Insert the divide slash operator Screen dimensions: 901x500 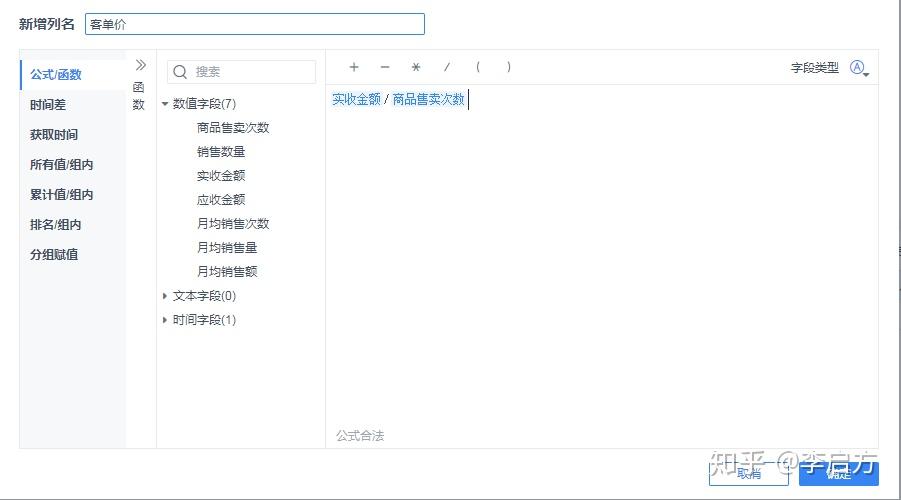tap(446, 67)
